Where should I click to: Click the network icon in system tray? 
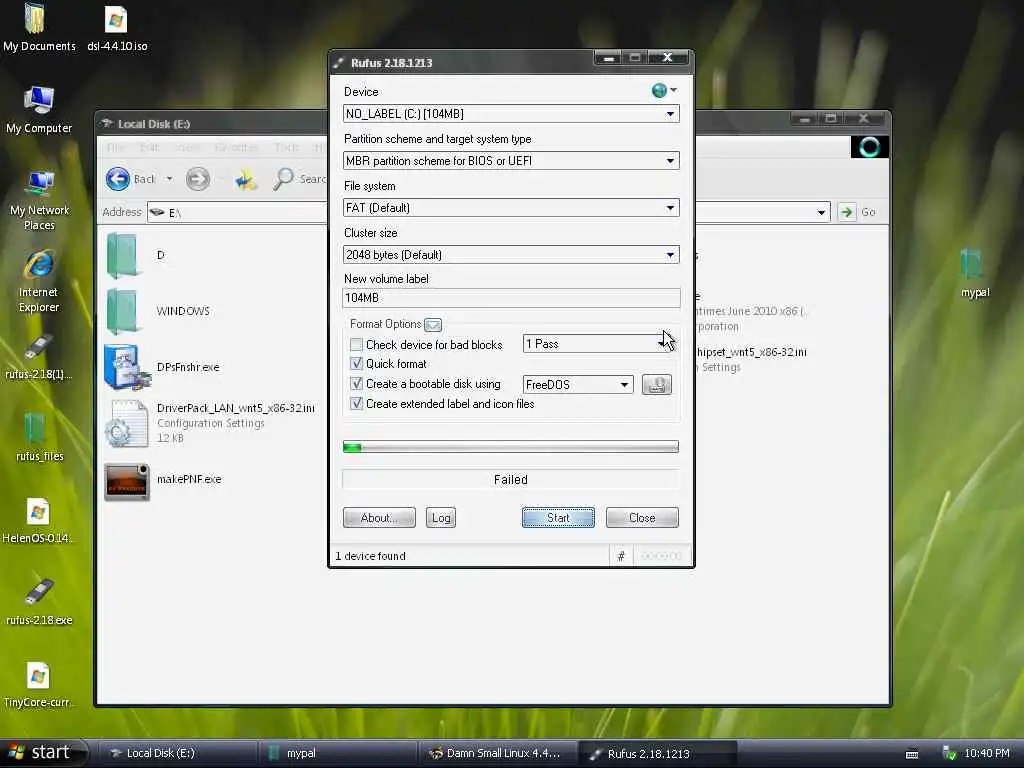coord(950,754)
